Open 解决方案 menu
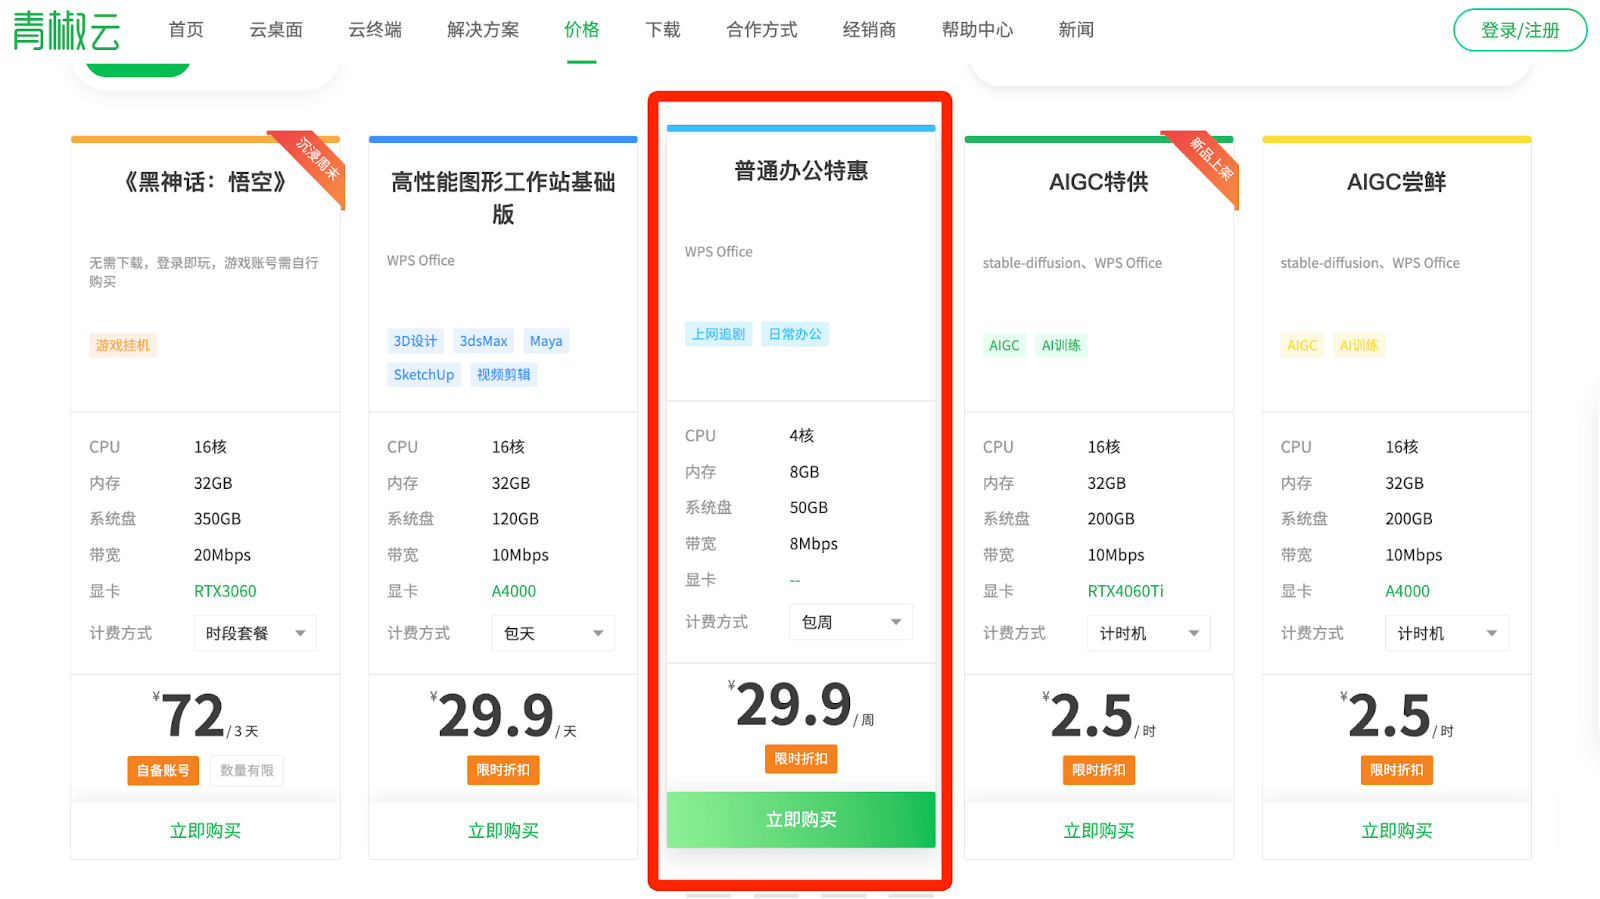Image resolution: width=1600 pixels, height=899 pixels. pyautogui.click(x=483, y=30)
